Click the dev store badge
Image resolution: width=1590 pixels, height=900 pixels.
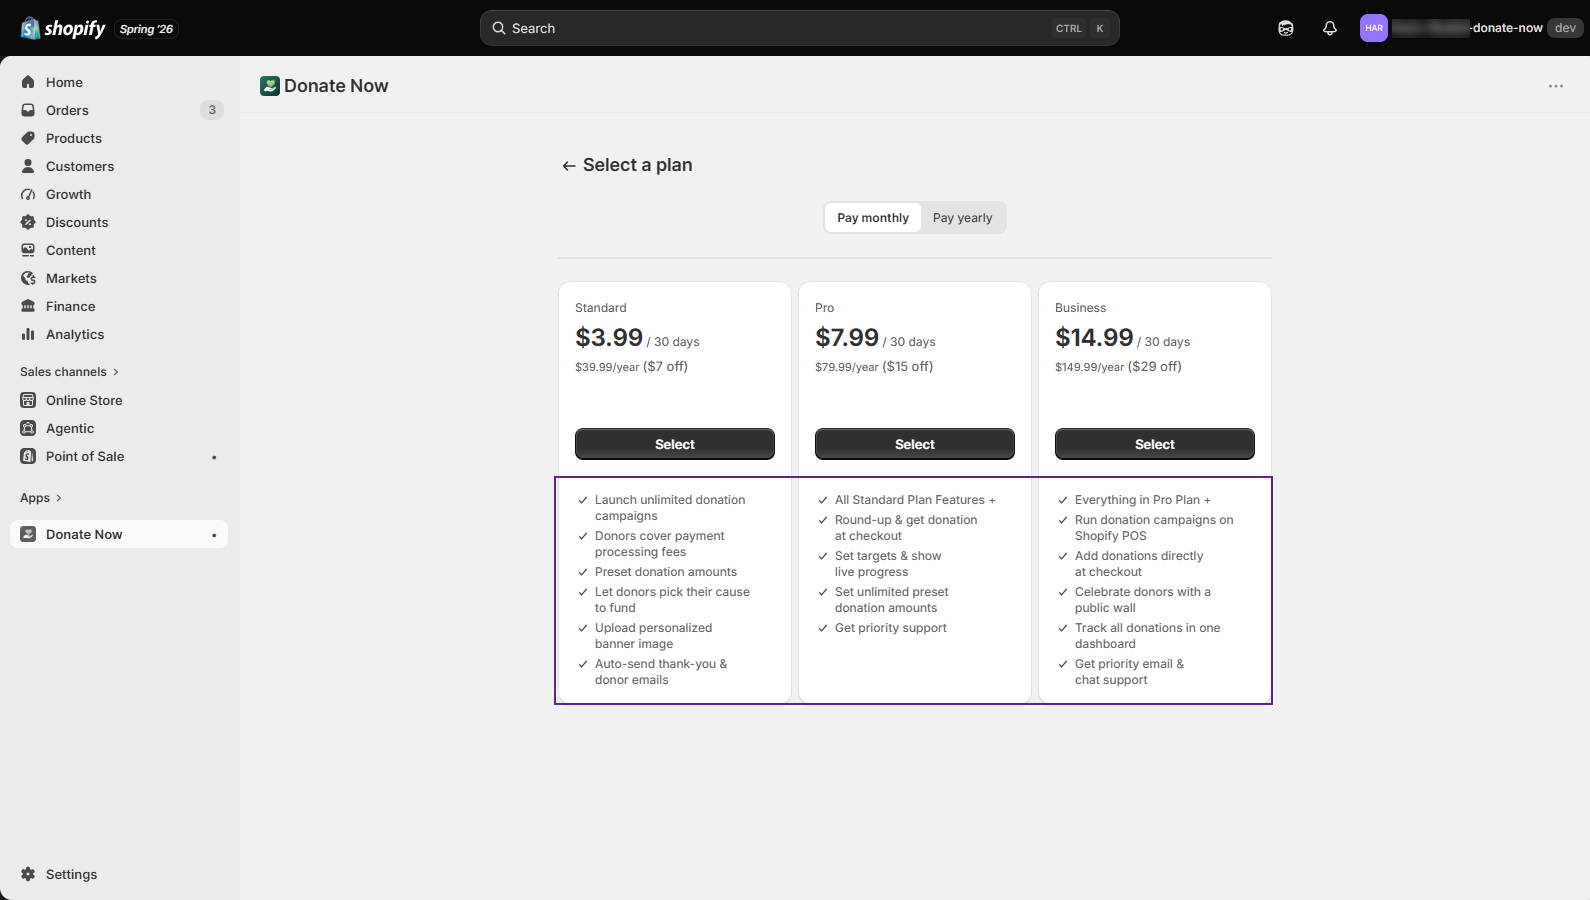[x=1565, y=28]
